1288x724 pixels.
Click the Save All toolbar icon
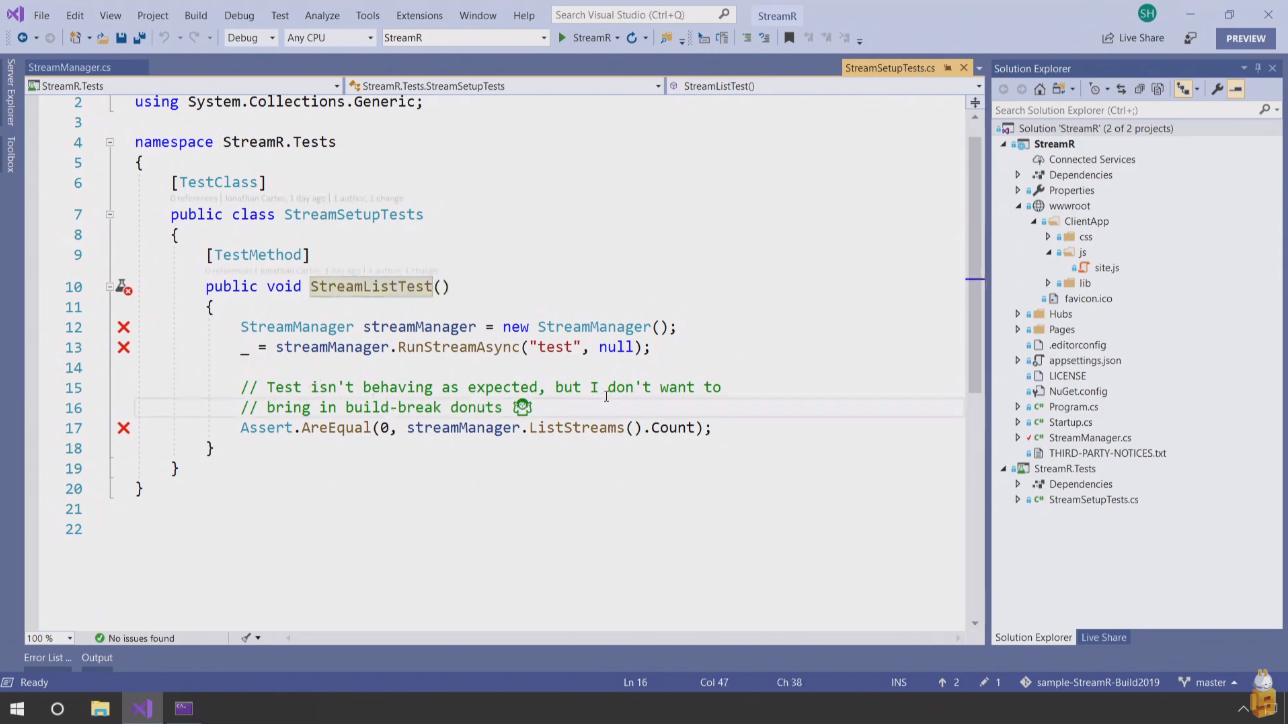point(139,38)
